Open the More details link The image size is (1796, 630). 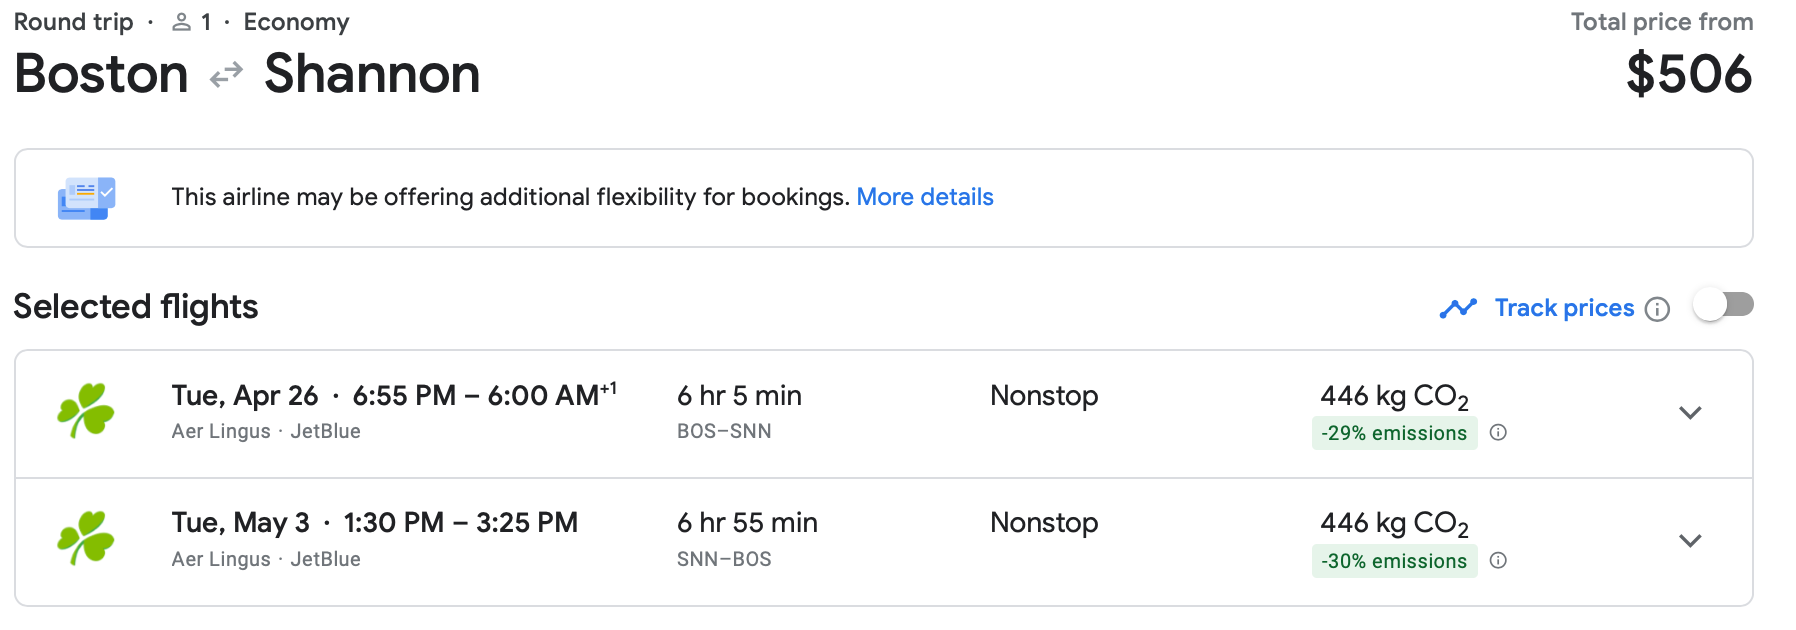(x=924, y=197)
